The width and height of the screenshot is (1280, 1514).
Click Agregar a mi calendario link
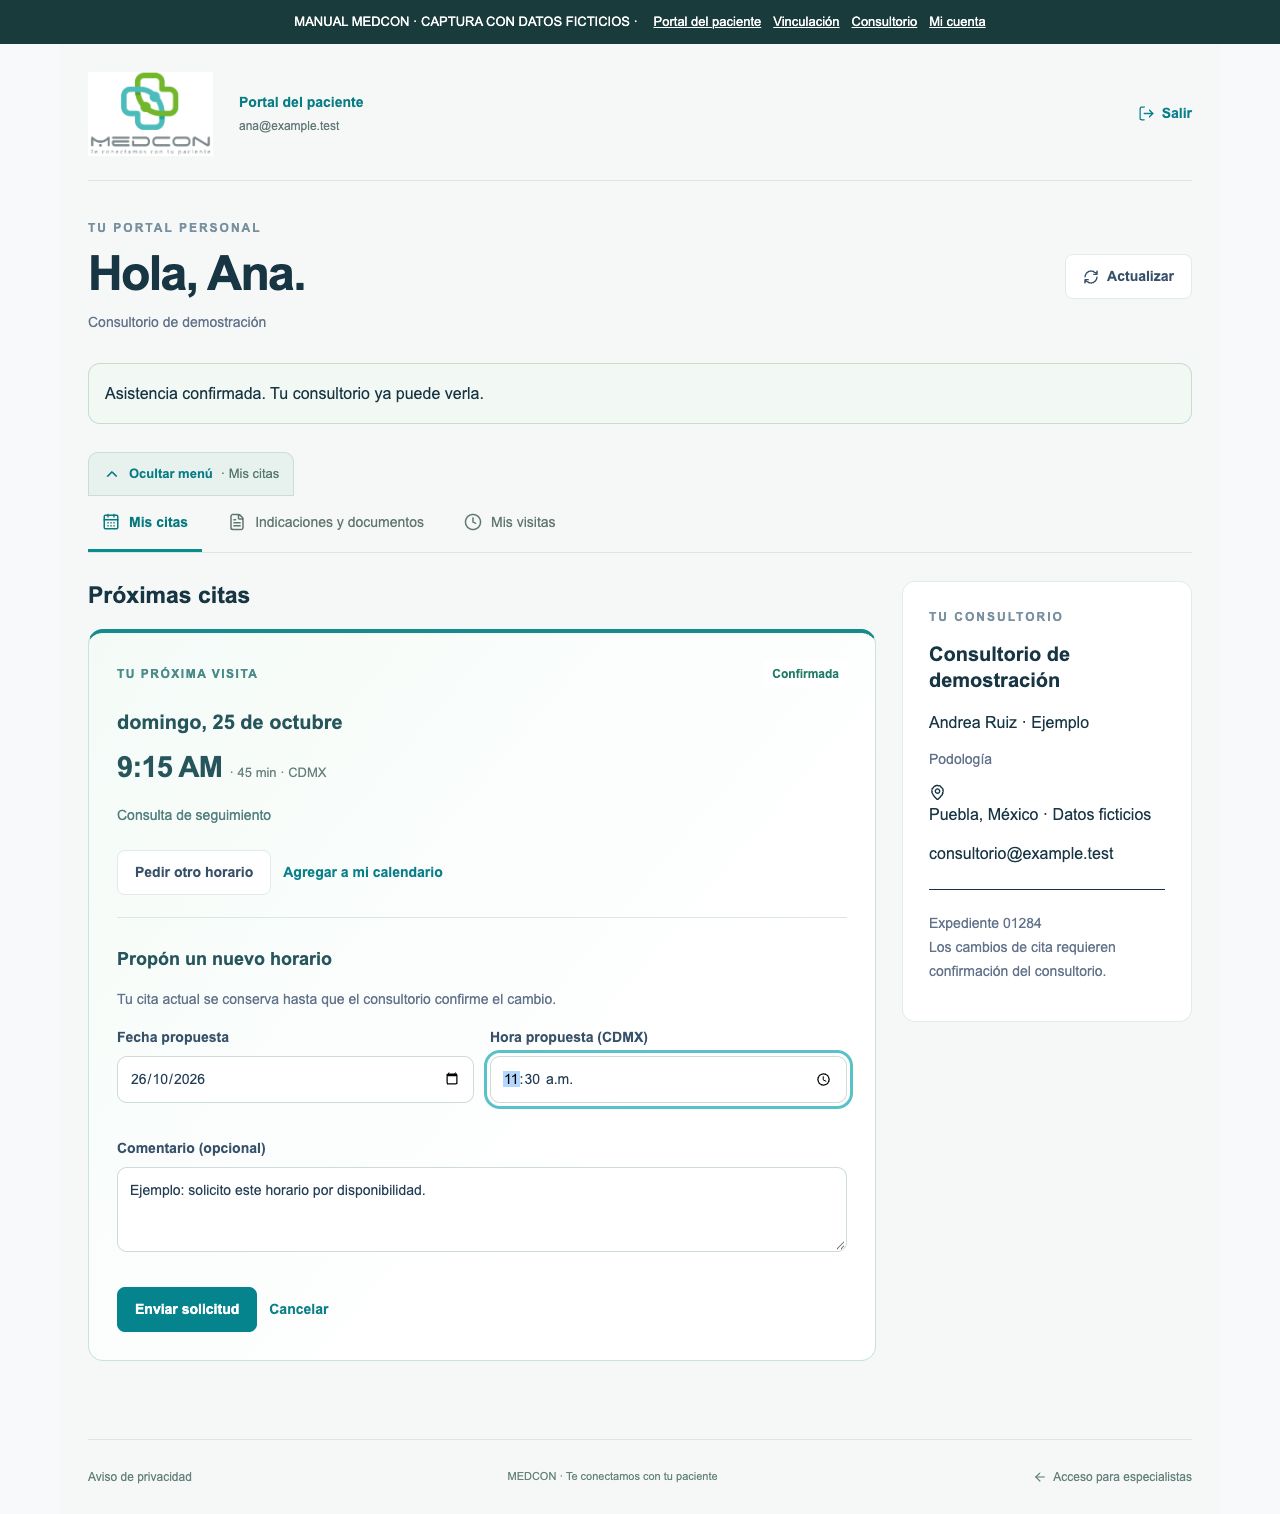point(363,872)
